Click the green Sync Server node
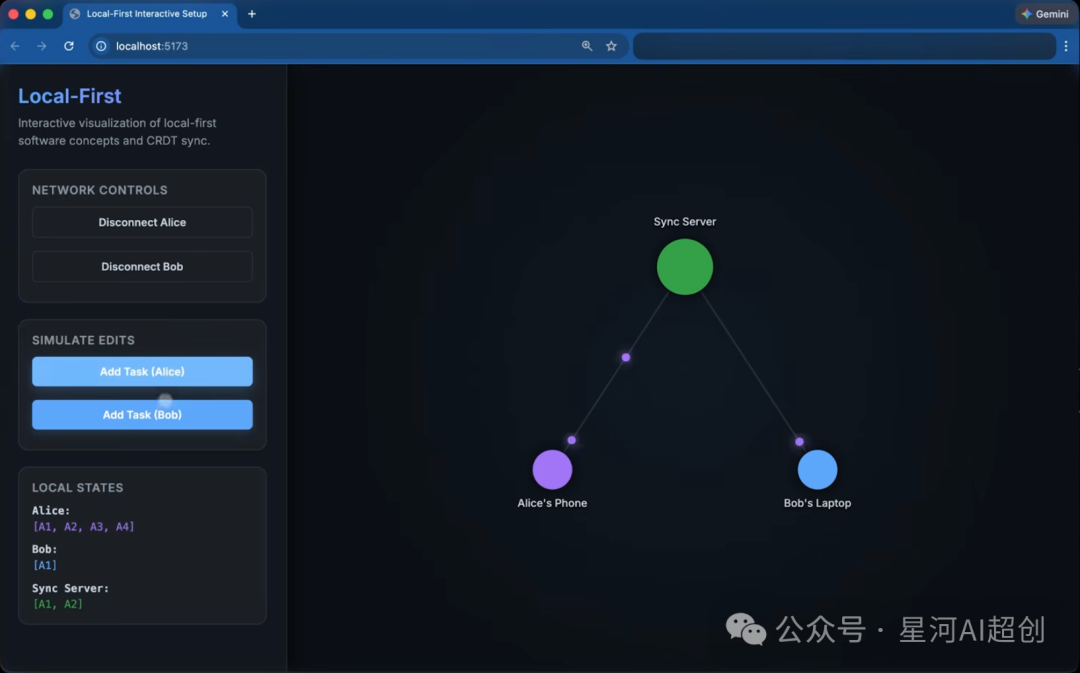The image size is (1080, 673). 685,267
